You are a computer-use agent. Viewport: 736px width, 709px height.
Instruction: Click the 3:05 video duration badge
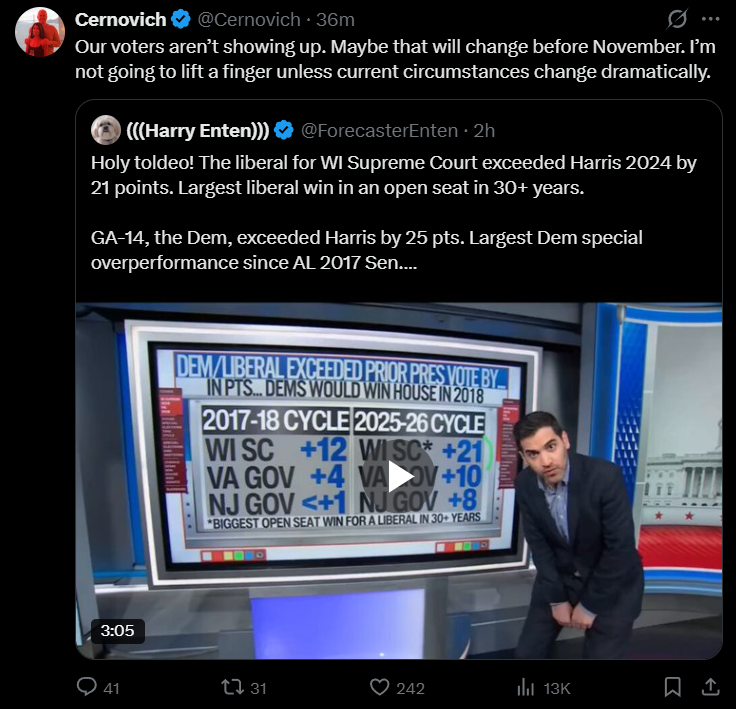117,631
